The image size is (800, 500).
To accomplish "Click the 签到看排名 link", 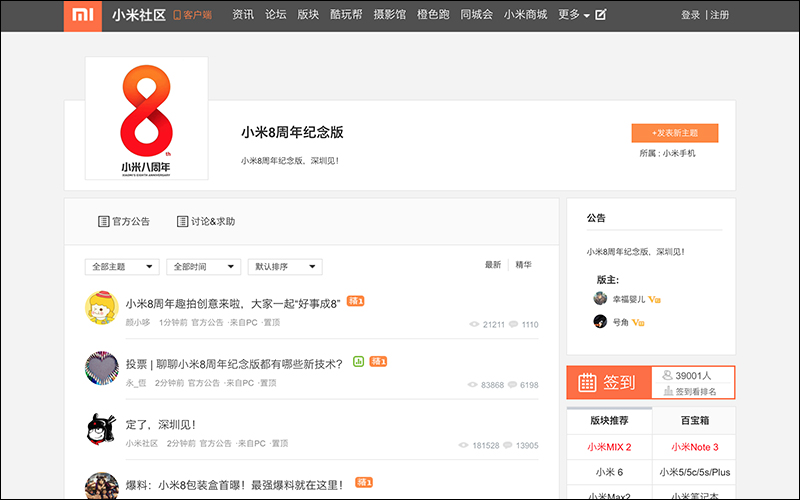I will click(x=696, y=392).
